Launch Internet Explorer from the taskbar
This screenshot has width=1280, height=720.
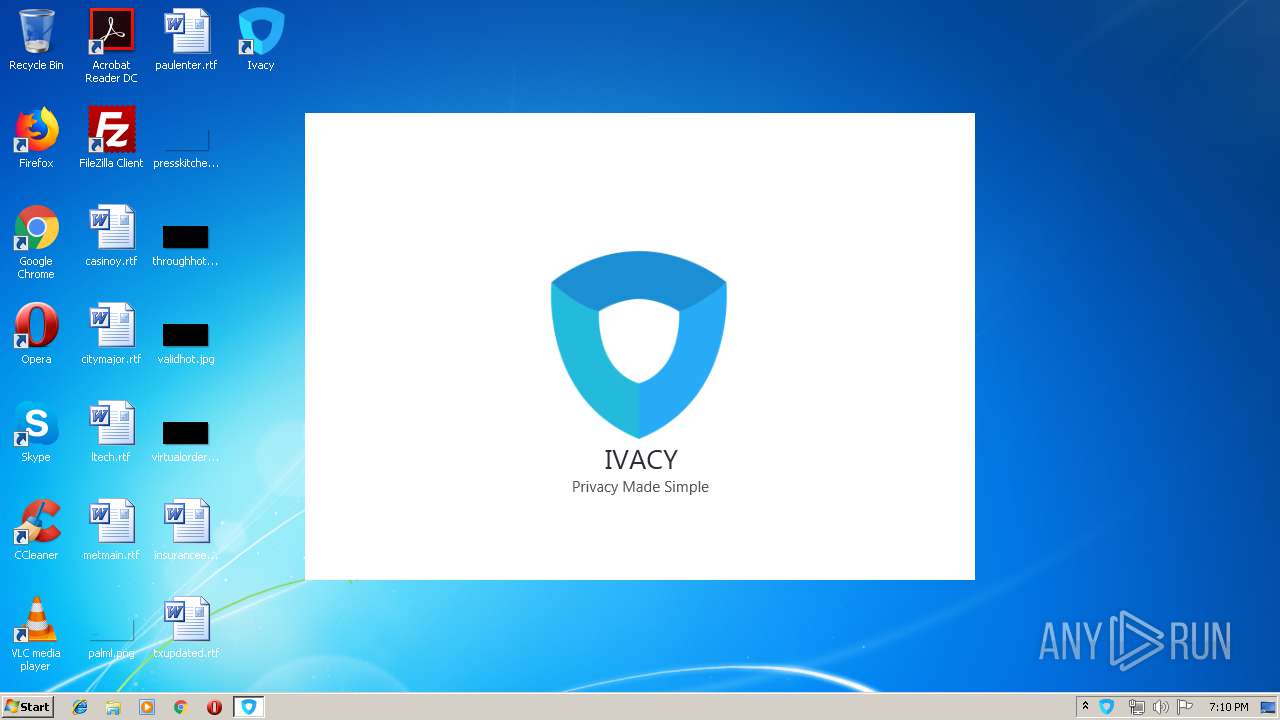(x=80, y=707)
